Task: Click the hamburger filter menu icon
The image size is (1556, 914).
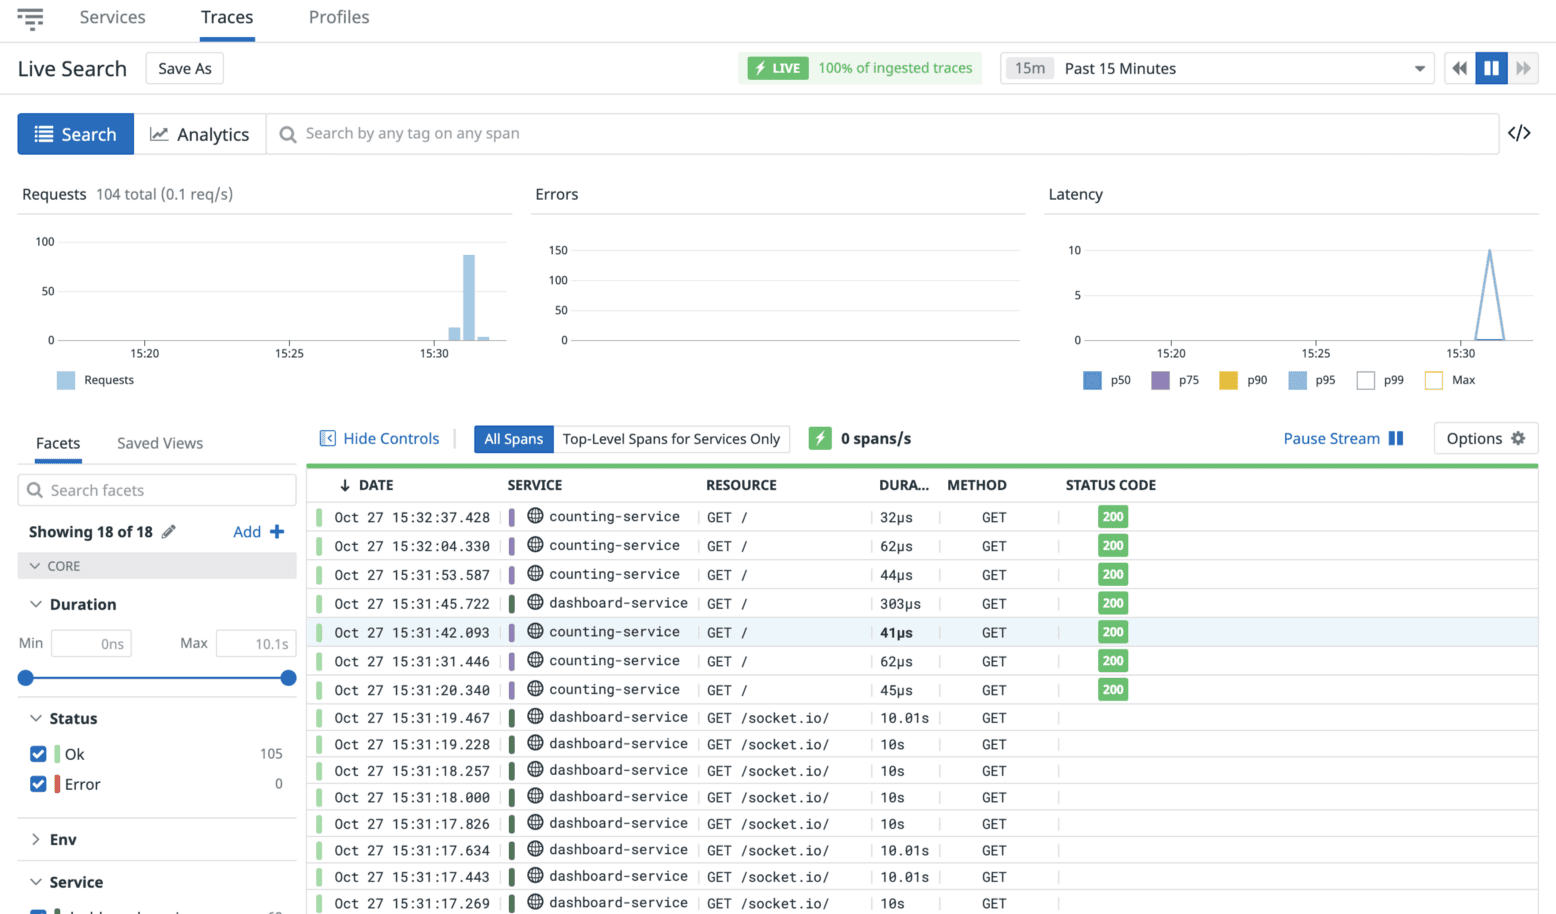Action: (30, 18)
